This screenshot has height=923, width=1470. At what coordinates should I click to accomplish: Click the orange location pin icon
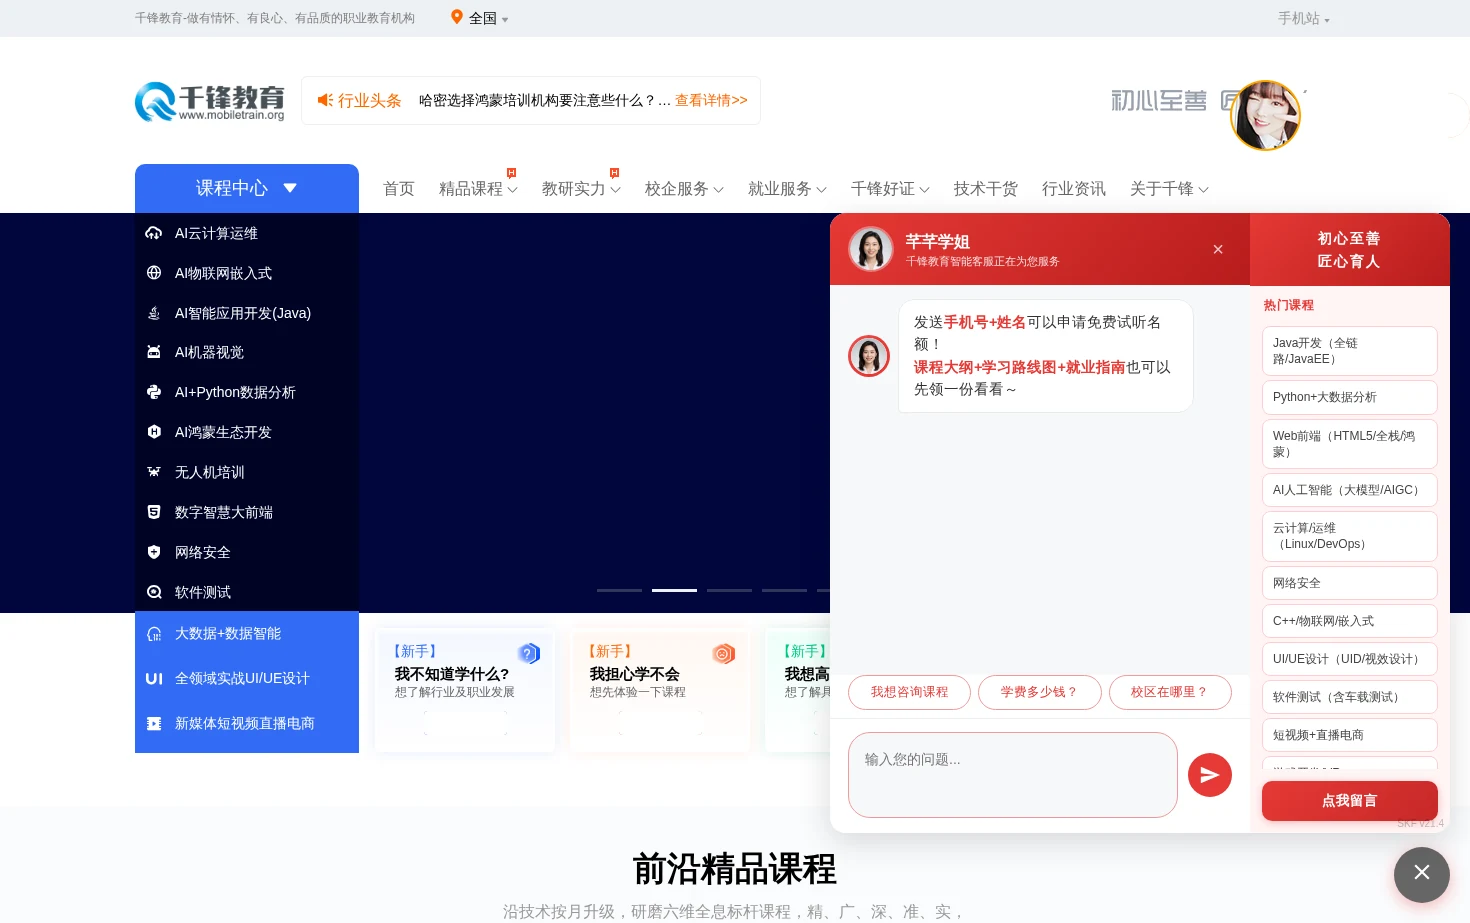coord(457,17)
